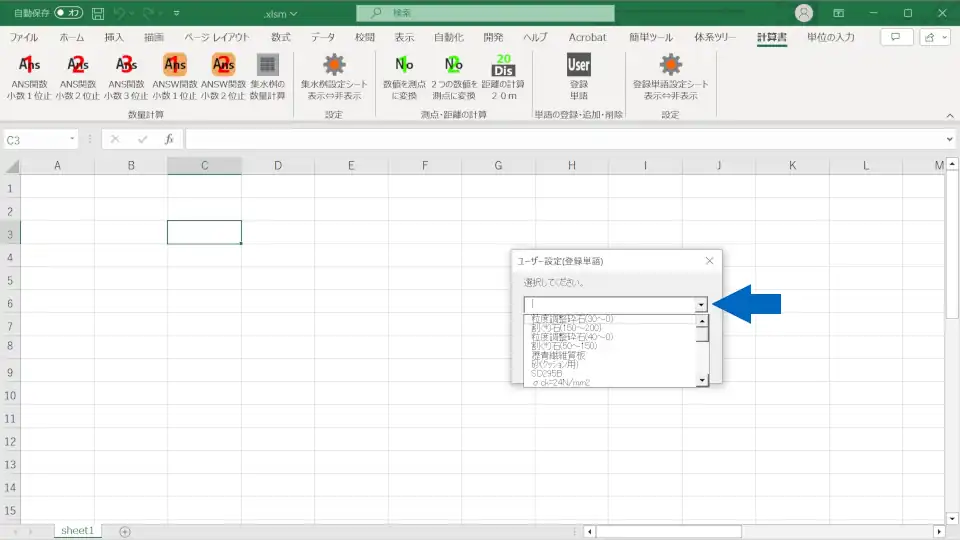Switch to the ホーム tab
The image size is (960, 540).
[x=72, y=37]
